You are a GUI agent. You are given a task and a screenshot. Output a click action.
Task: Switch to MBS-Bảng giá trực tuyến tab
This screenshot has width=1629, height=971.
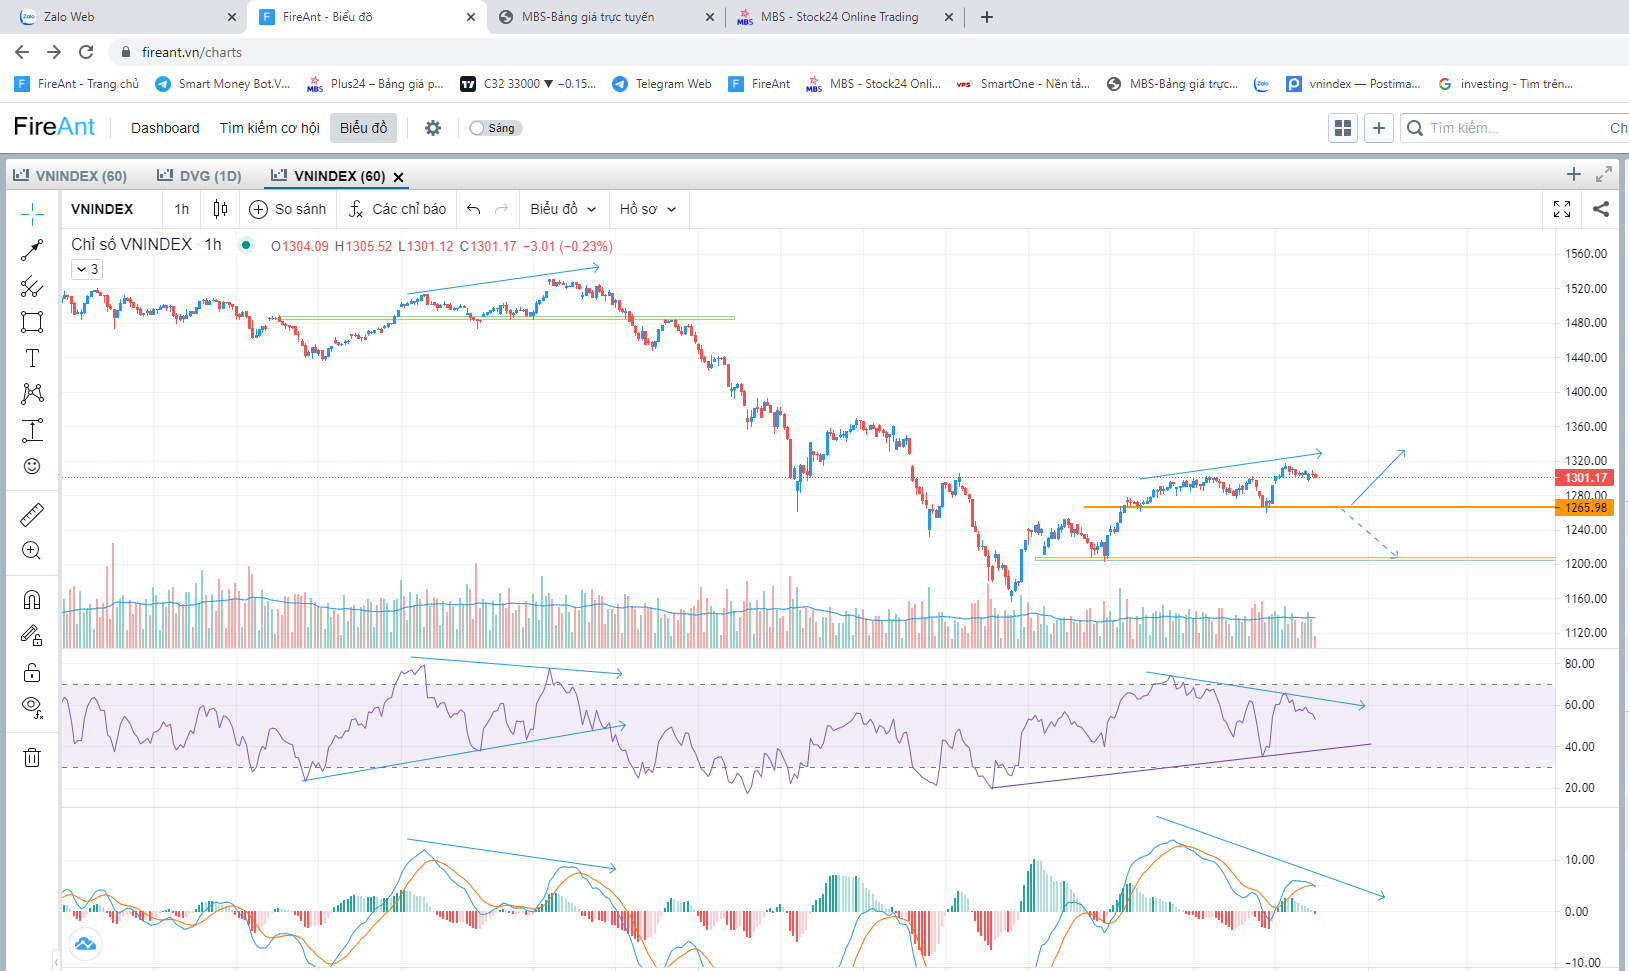click(605, 17)
